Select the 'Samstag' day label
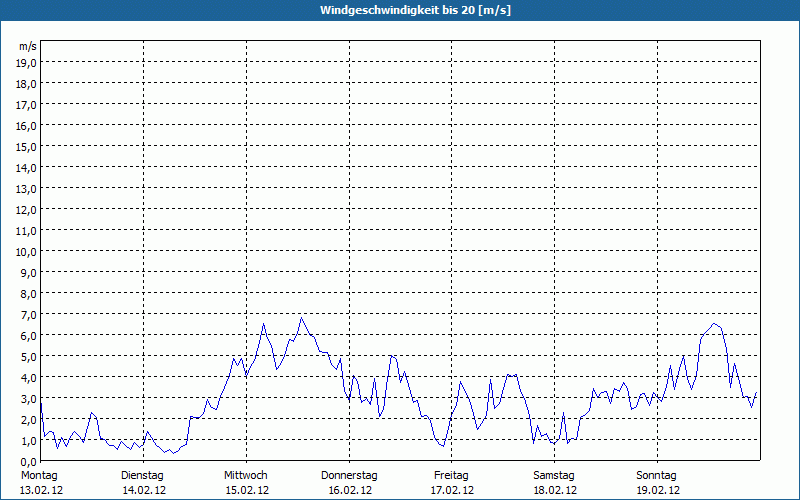Screen dimensions: 800x500 (554, 476)
